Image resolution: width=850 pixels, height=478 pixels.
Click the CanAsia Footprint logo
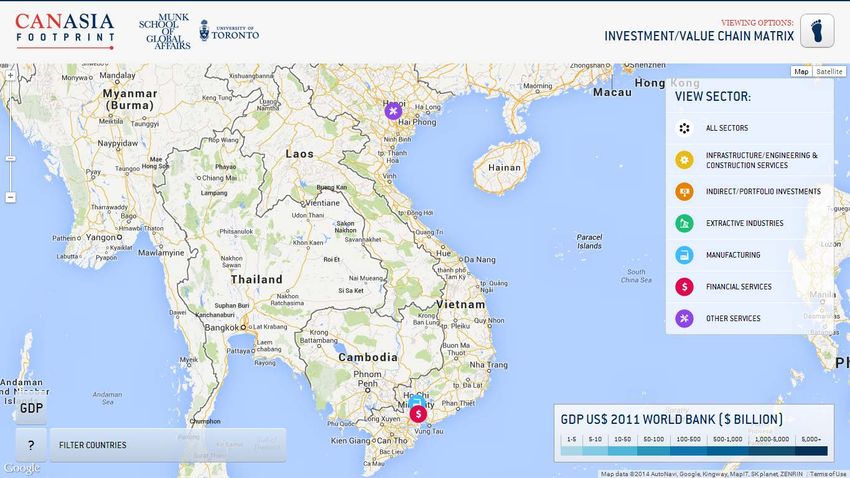(65, 30)
